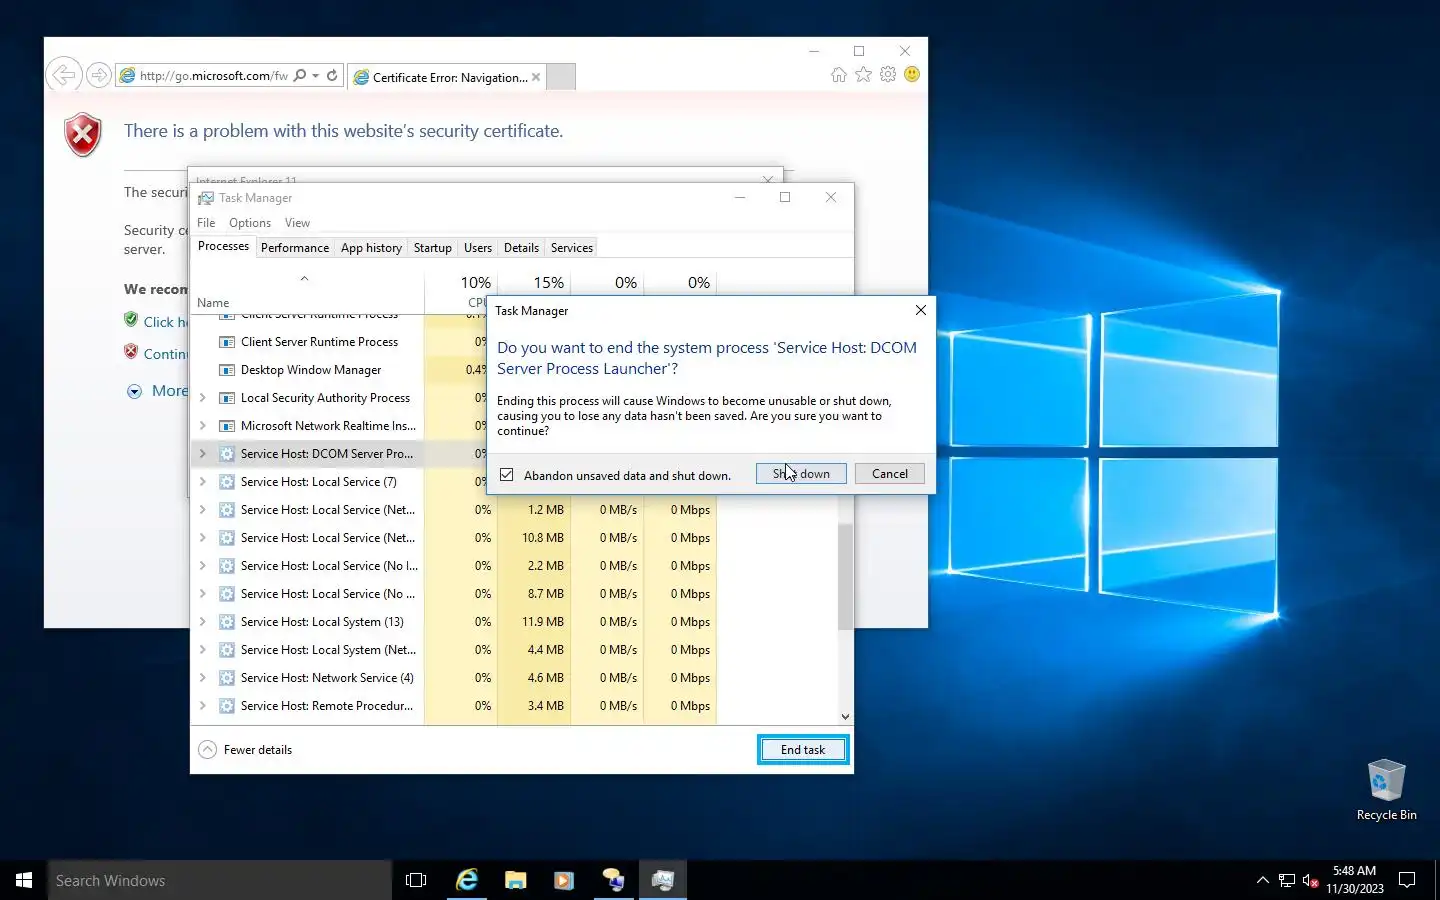1440x900 pixels.
Task: Click gear icon of Service Host: Local System (13)
Action: (x=227, y=622)
